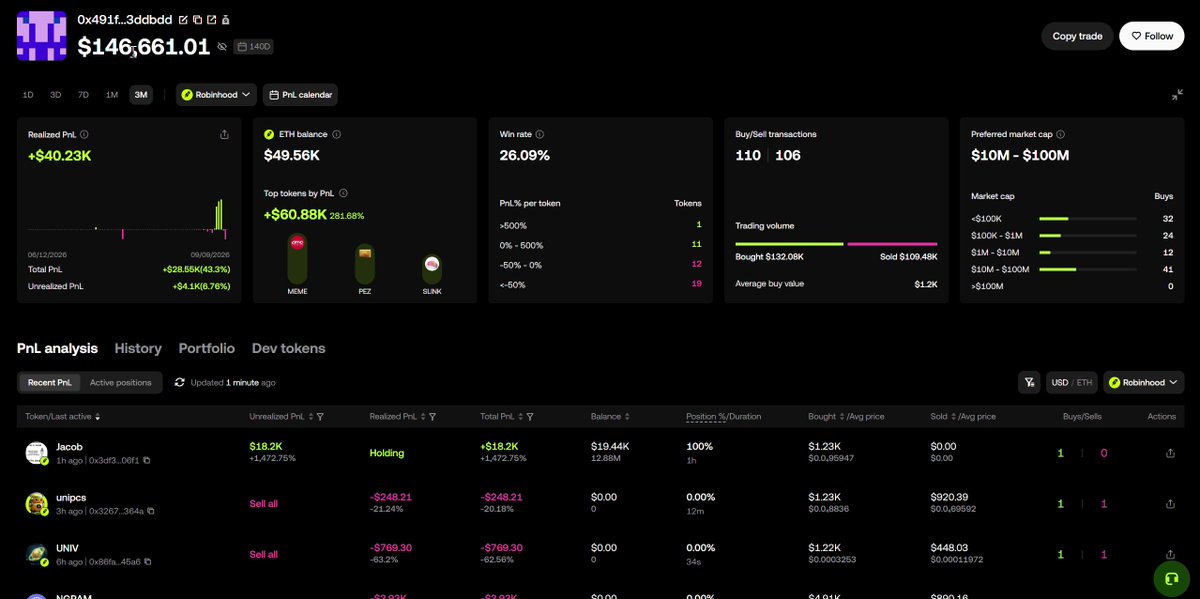The height and width of the screenshot is (599, 1200).
Task: Open Robinhood chain dropdown near time ranges
Action: [217, 95]
